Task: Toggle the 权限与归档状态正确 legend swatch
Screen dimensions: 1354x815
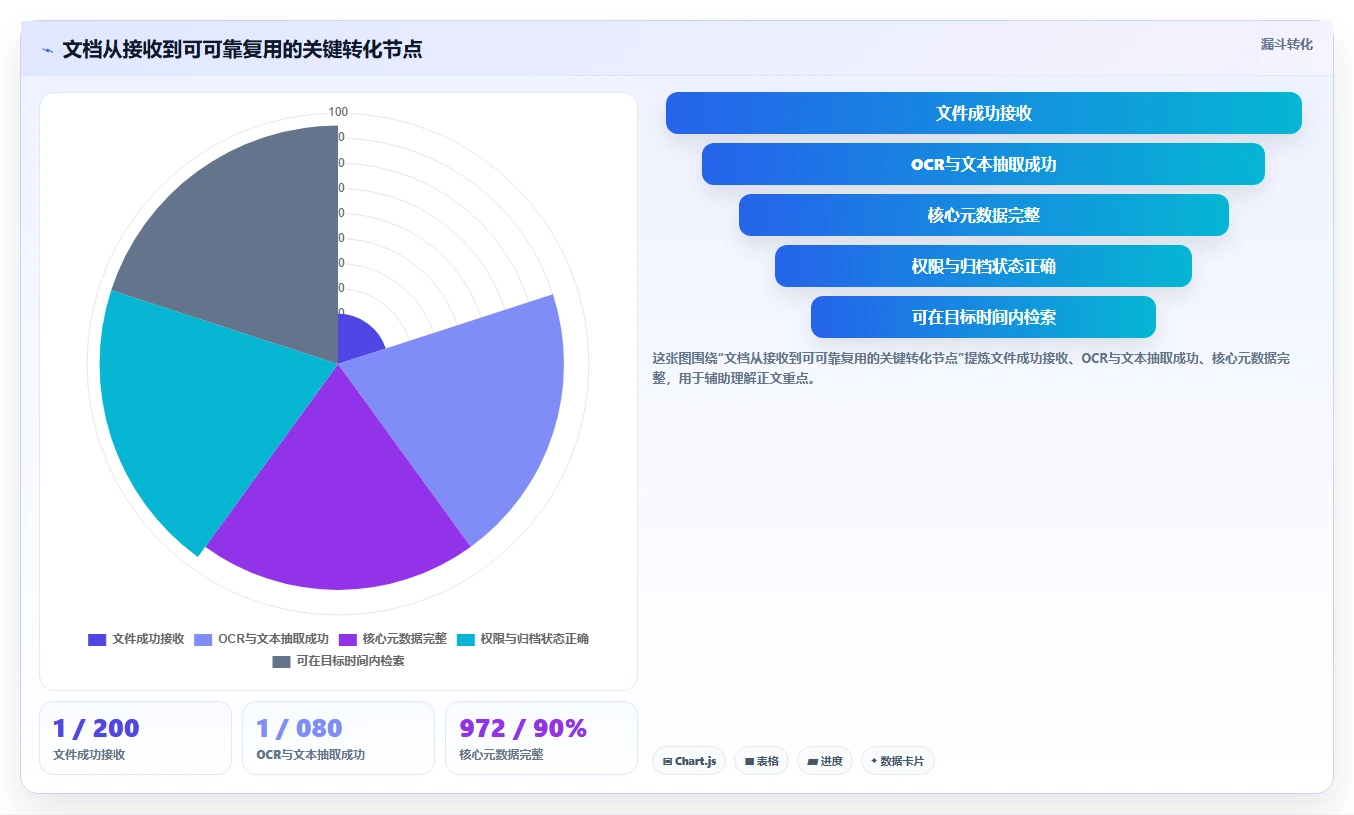Action: coord(465,639)
